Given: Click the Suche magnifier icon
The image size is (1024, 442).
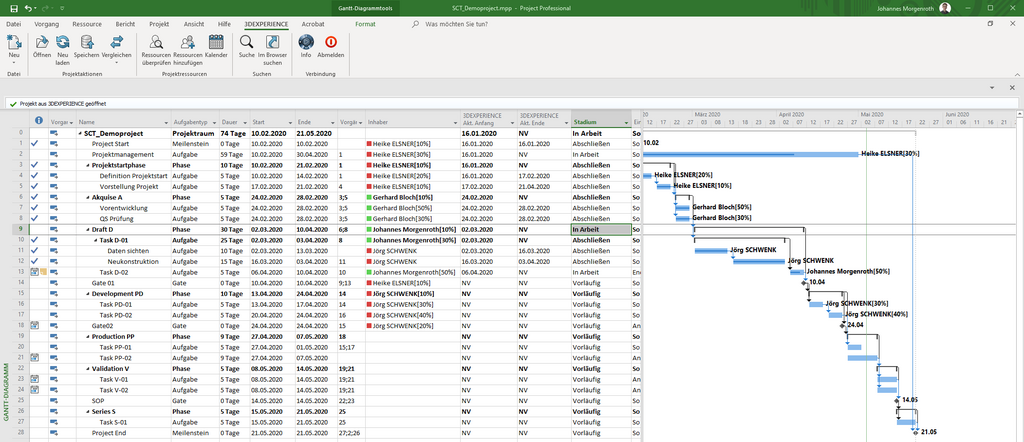Looking at the screenshot, I should pyautogui.click(x=247, y=42).
